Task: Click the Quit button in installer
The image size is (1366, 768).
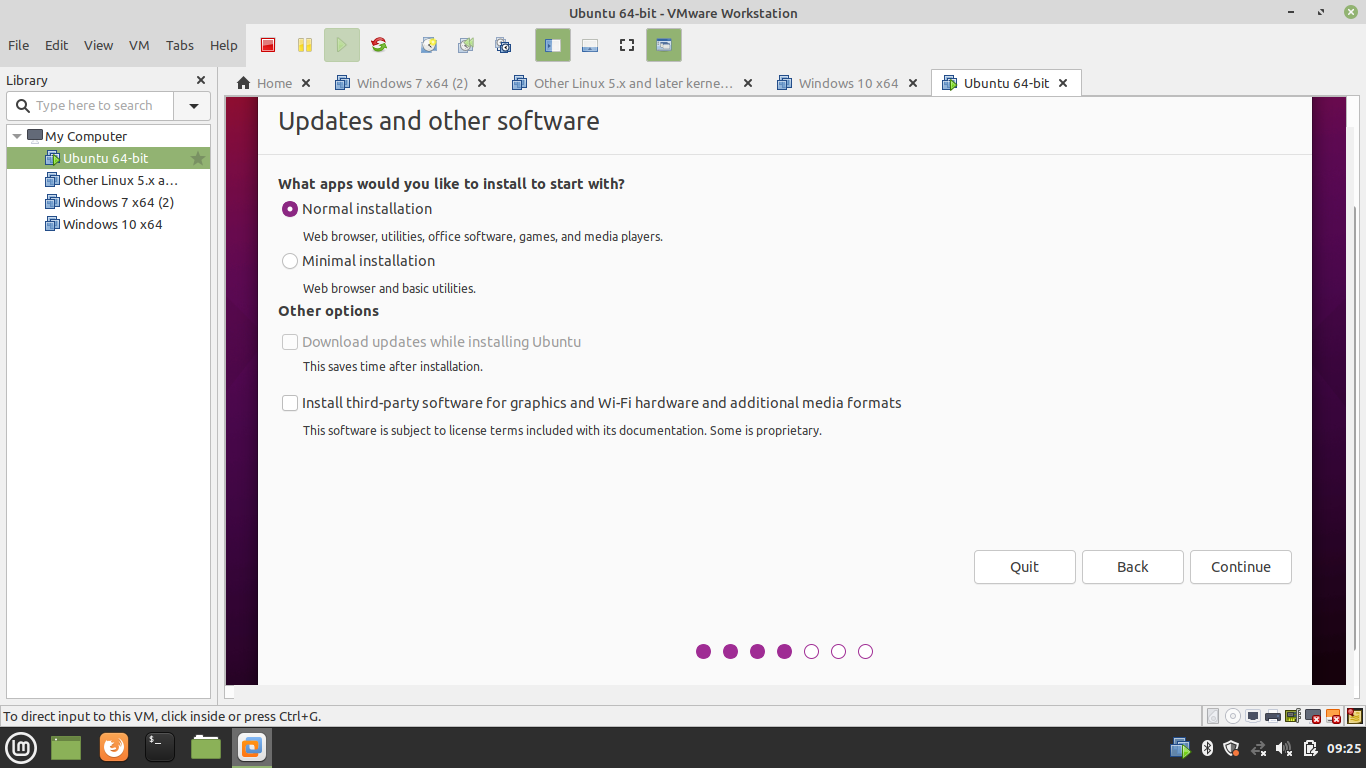Action: point(1025,567)
